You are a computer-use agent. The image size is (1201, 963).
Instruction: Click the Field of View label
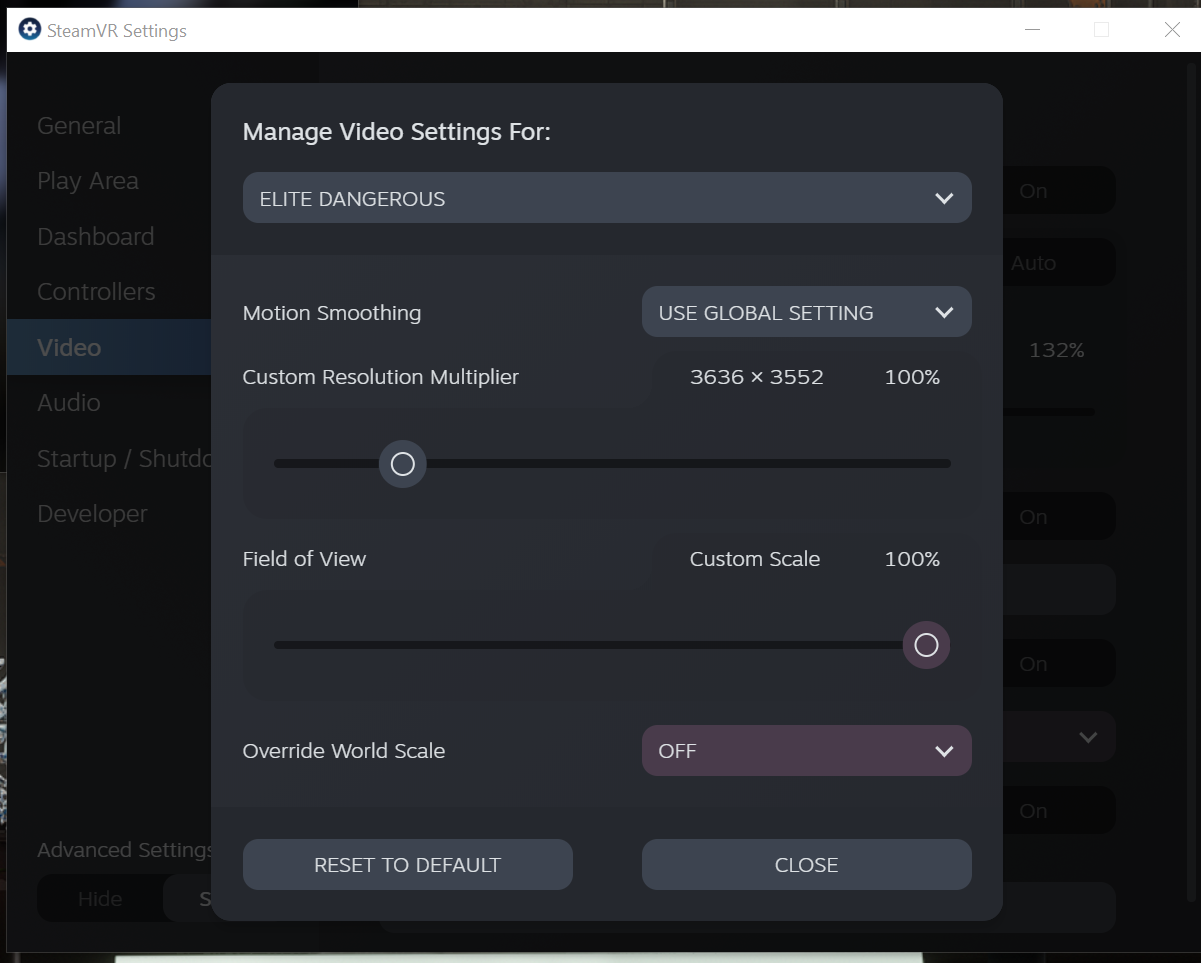304,559
